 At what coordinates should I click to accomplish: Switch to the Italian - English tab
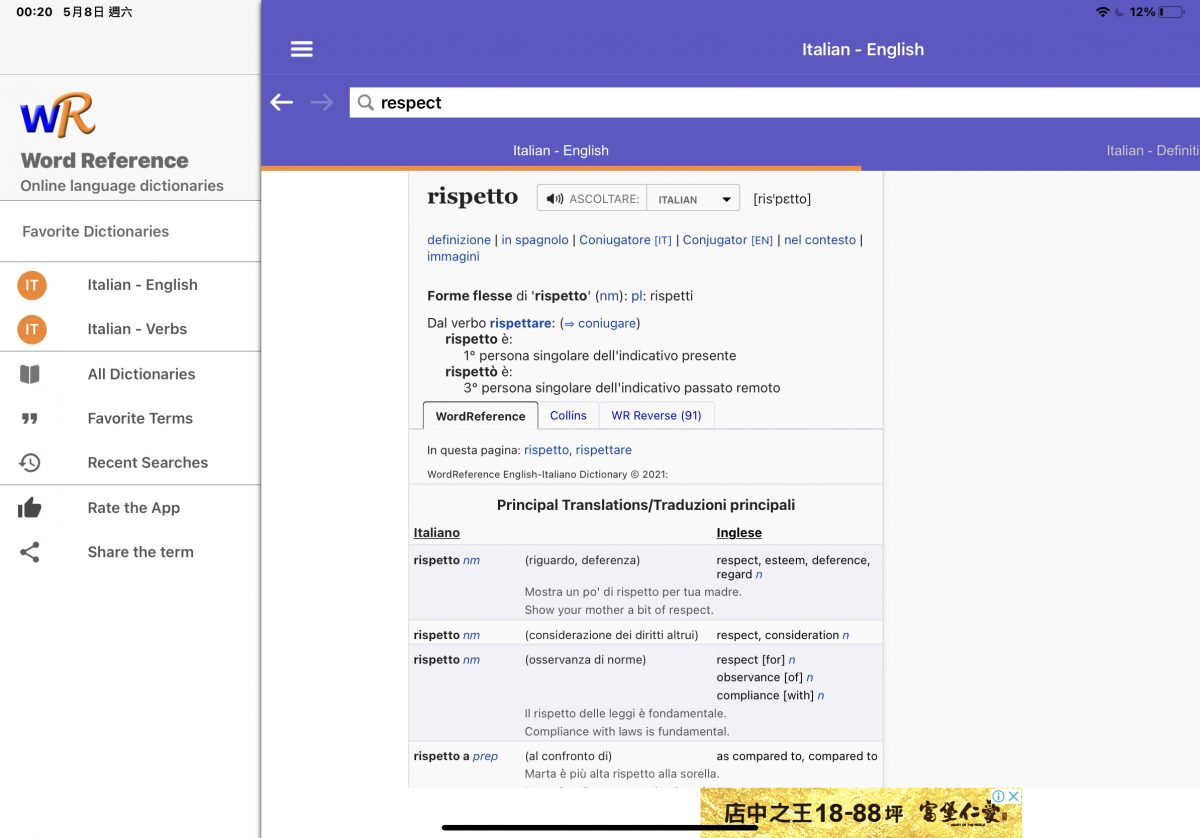(561, 150)
